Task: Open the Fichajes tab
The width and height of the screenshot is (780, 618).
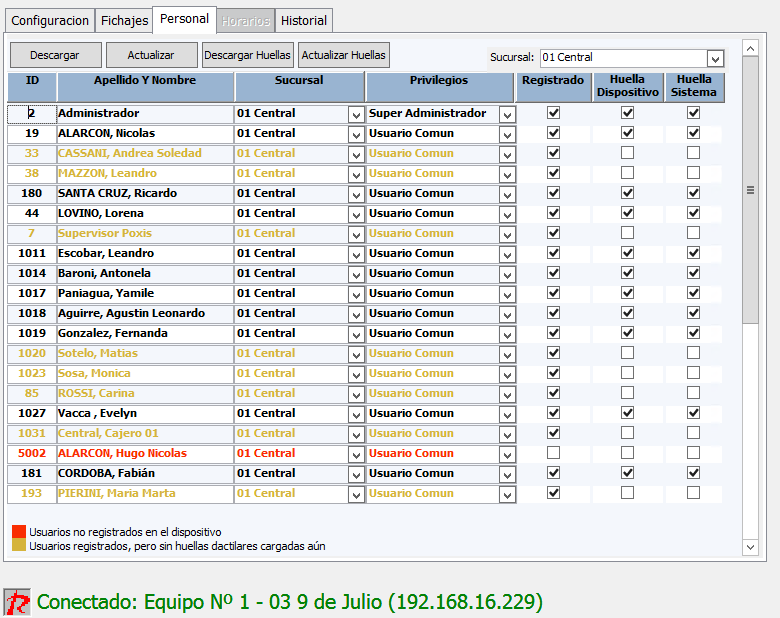Action: pos(124,20)
